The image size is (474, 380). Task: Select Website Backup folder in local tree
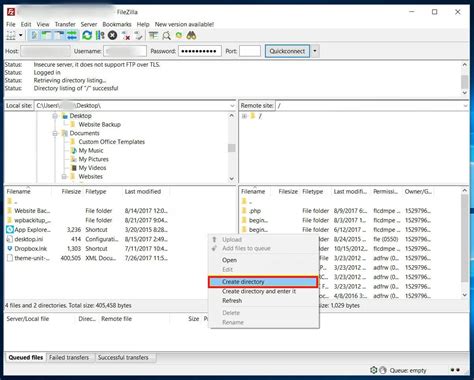click(99, 124)
